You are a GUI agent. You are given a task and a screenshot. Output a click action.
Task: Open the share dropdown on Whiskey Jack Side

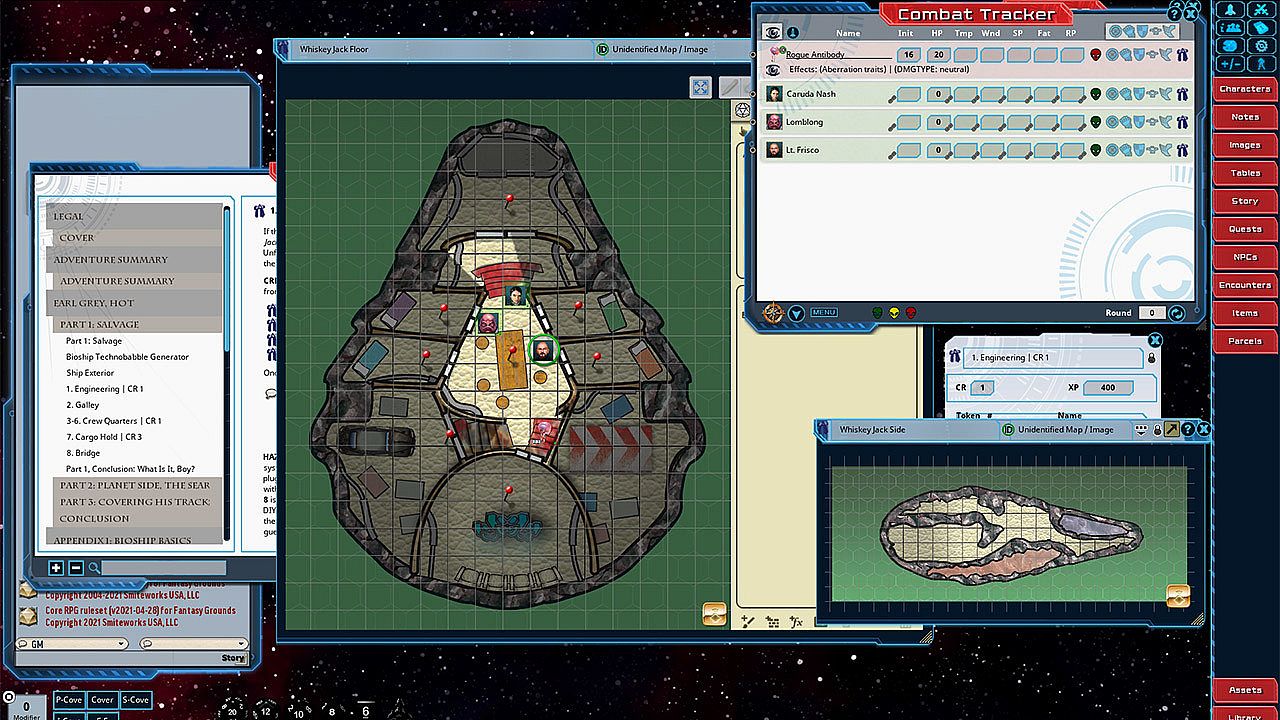[1141, 429]
